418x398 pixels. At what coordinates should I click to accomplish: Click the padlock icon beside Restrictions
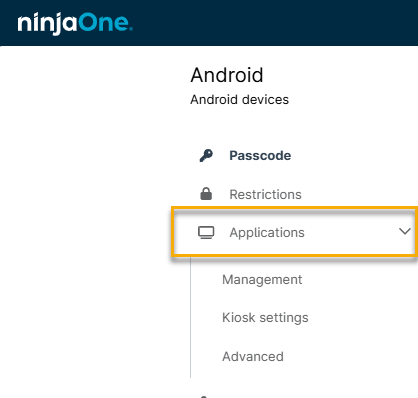tap(206, 194)
